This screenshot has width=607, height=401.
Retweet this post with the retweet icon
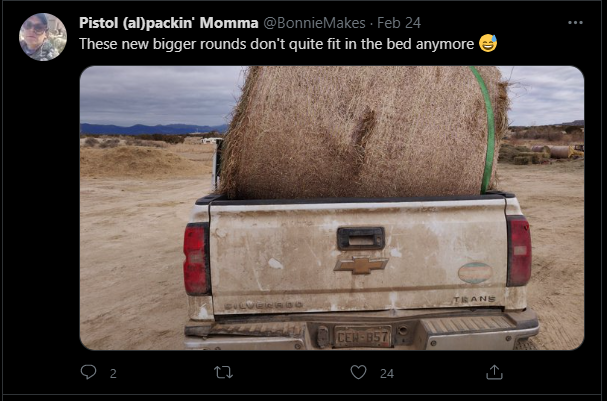(x=223, y=372)
